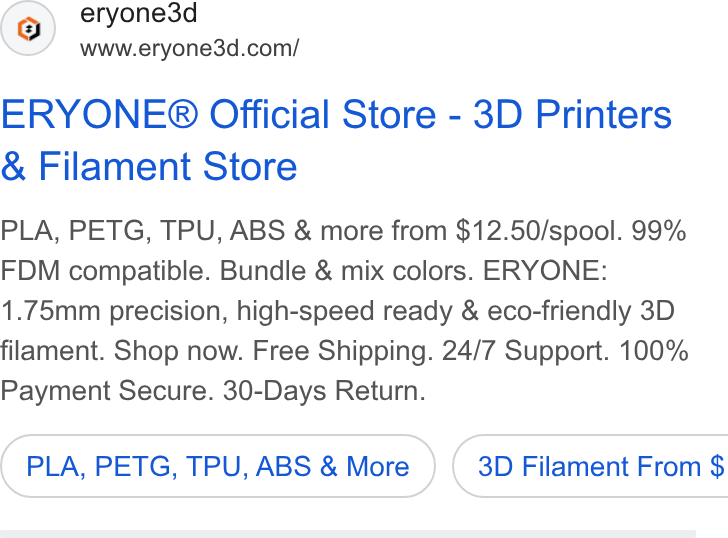Open the eryone3d site name label
The height and width of the screenshot is (538, 728).
coord(138,13)
